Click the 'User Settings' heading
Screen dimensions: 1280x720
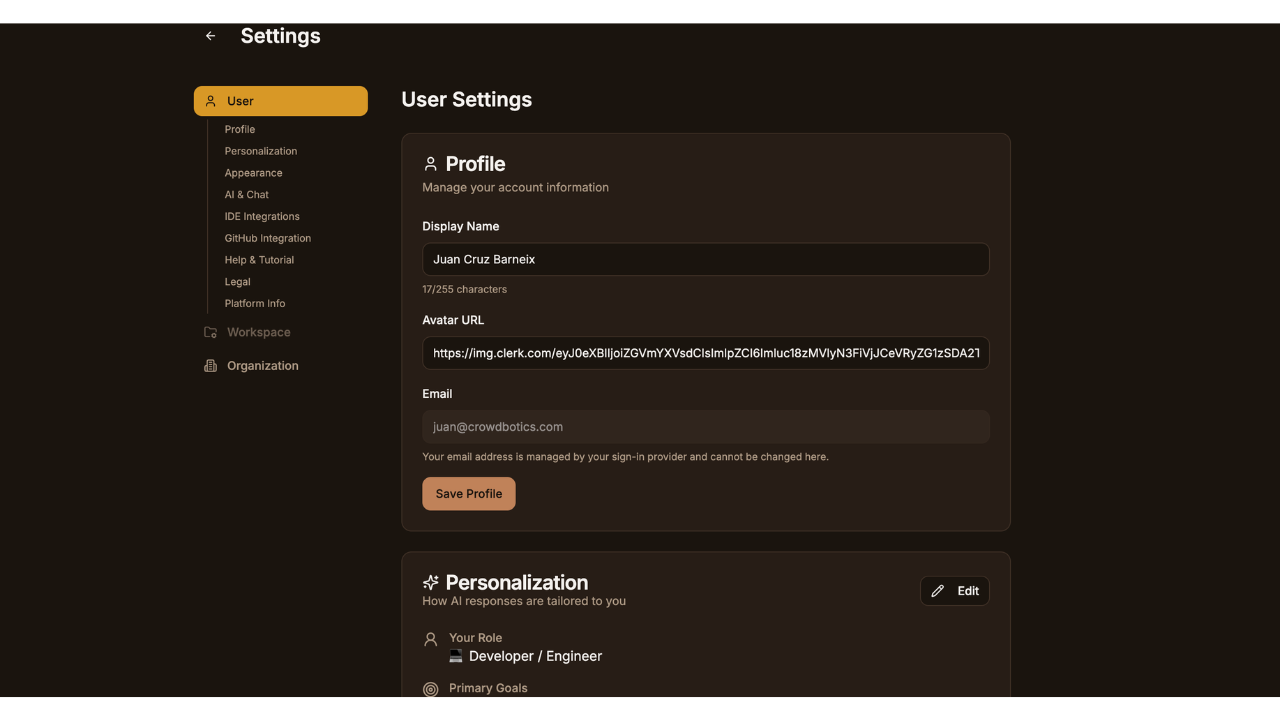(467, 99)
